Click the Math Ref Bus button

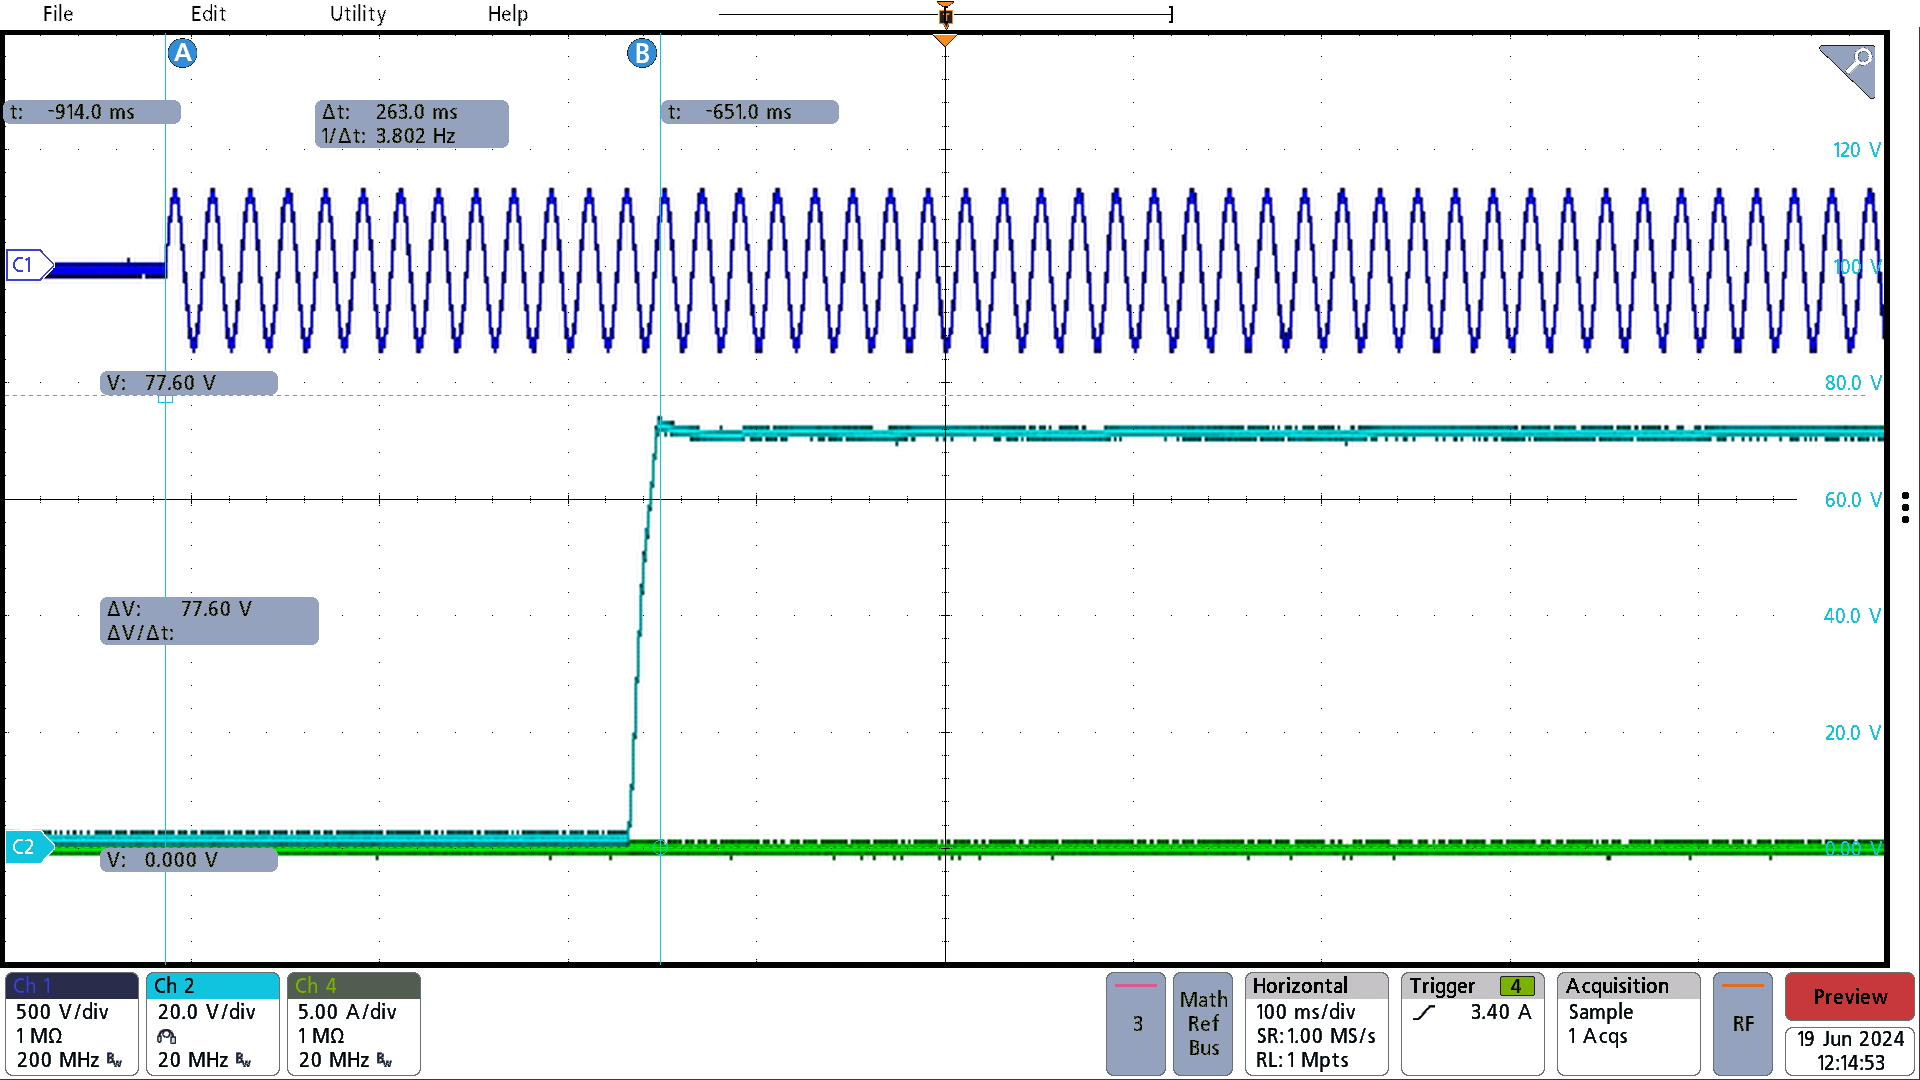click(1203, 1023)
